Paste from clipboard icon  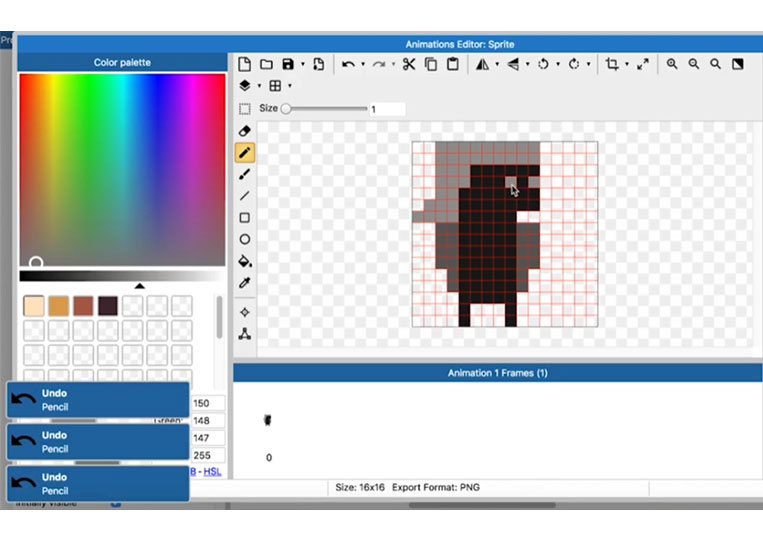tap(453, 64)
